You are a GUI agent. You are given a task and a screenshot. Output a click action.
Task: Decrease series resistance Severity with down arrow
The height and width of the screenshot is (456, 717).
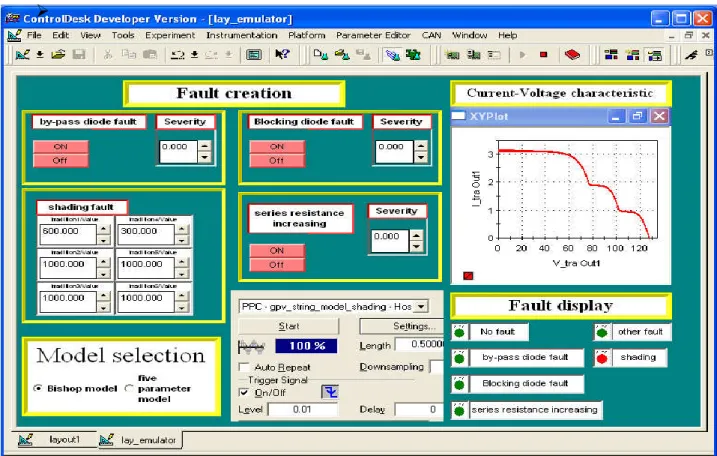click(416, 247)
